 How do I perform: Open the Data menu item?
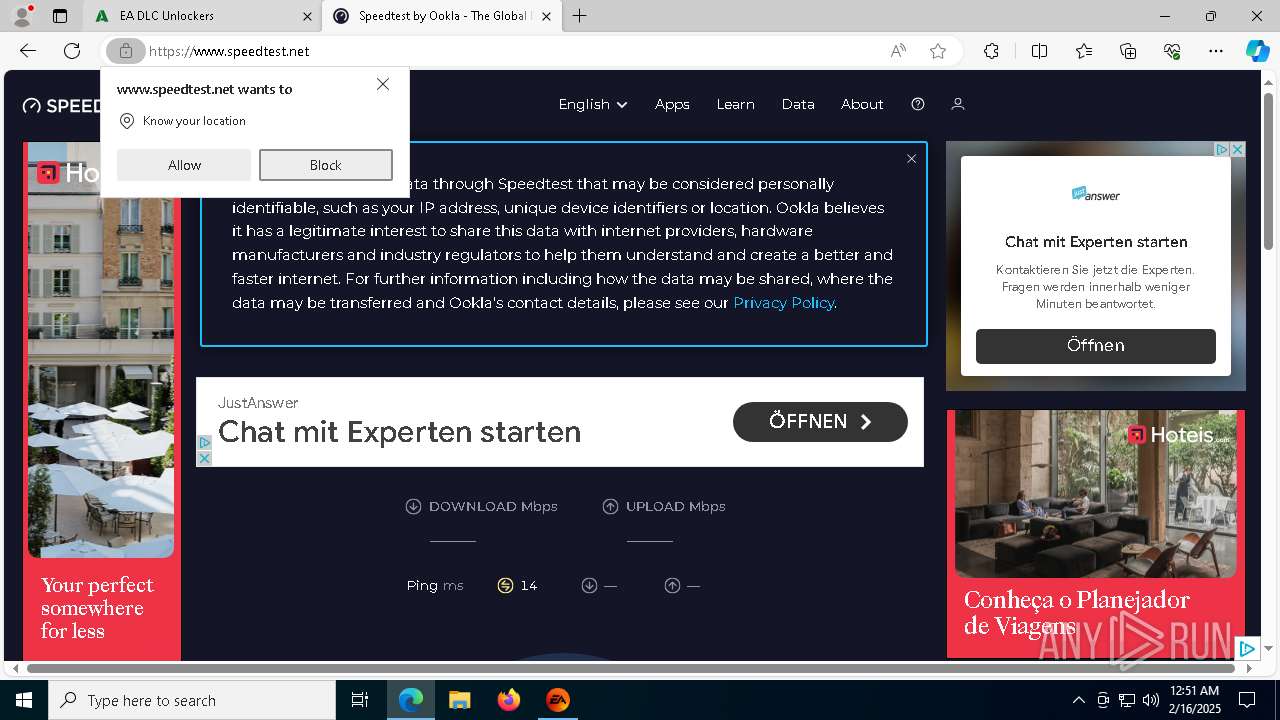[798, 104]
